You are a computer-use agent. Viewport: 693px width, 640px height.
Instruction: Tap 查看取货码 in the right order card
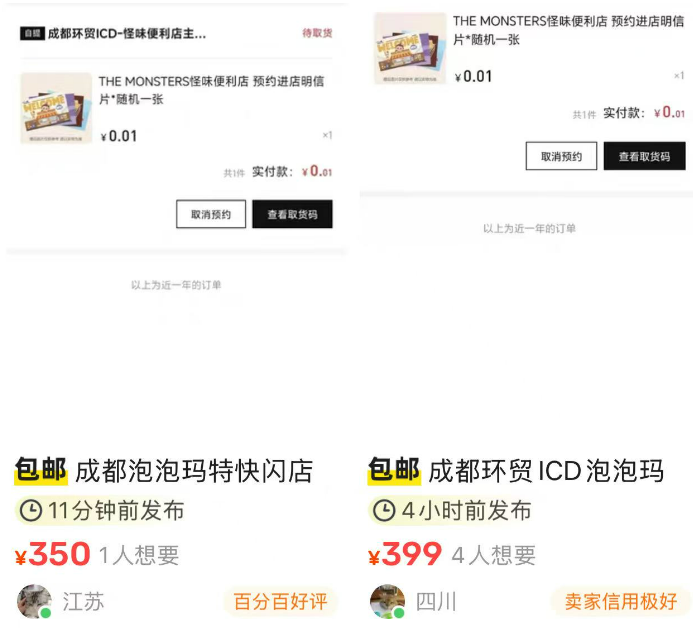[x=644, y=156]
